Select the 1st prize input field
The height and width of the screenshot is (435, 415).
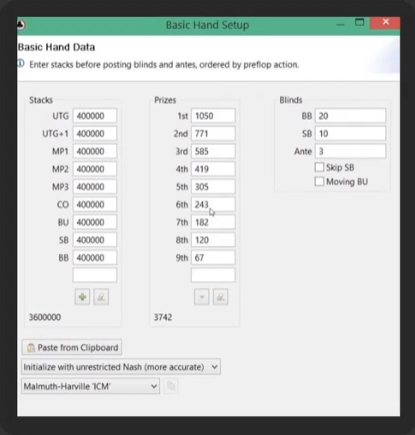213,116
